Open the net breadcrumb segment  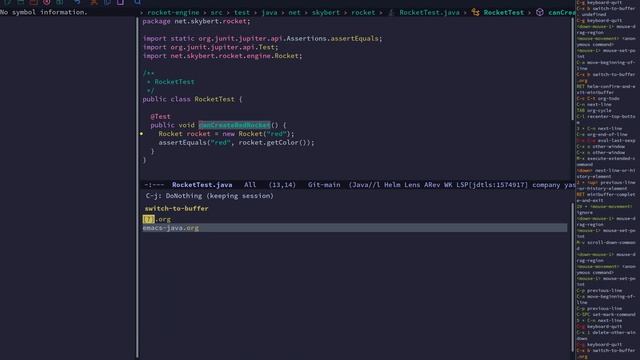294,12
